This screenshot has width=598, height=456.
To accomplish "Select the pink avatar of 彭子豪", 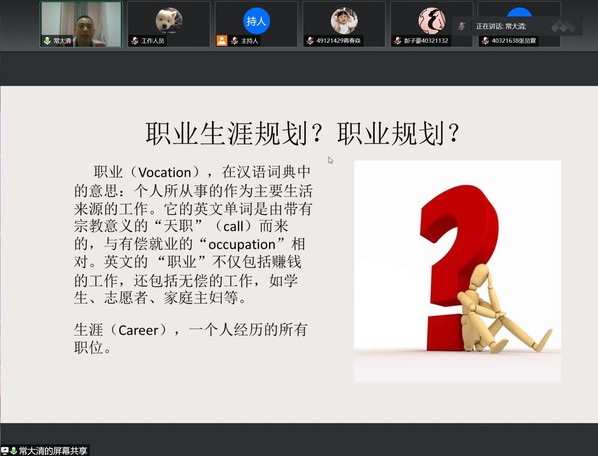I will pyautogui.click(x=432, y=21).
